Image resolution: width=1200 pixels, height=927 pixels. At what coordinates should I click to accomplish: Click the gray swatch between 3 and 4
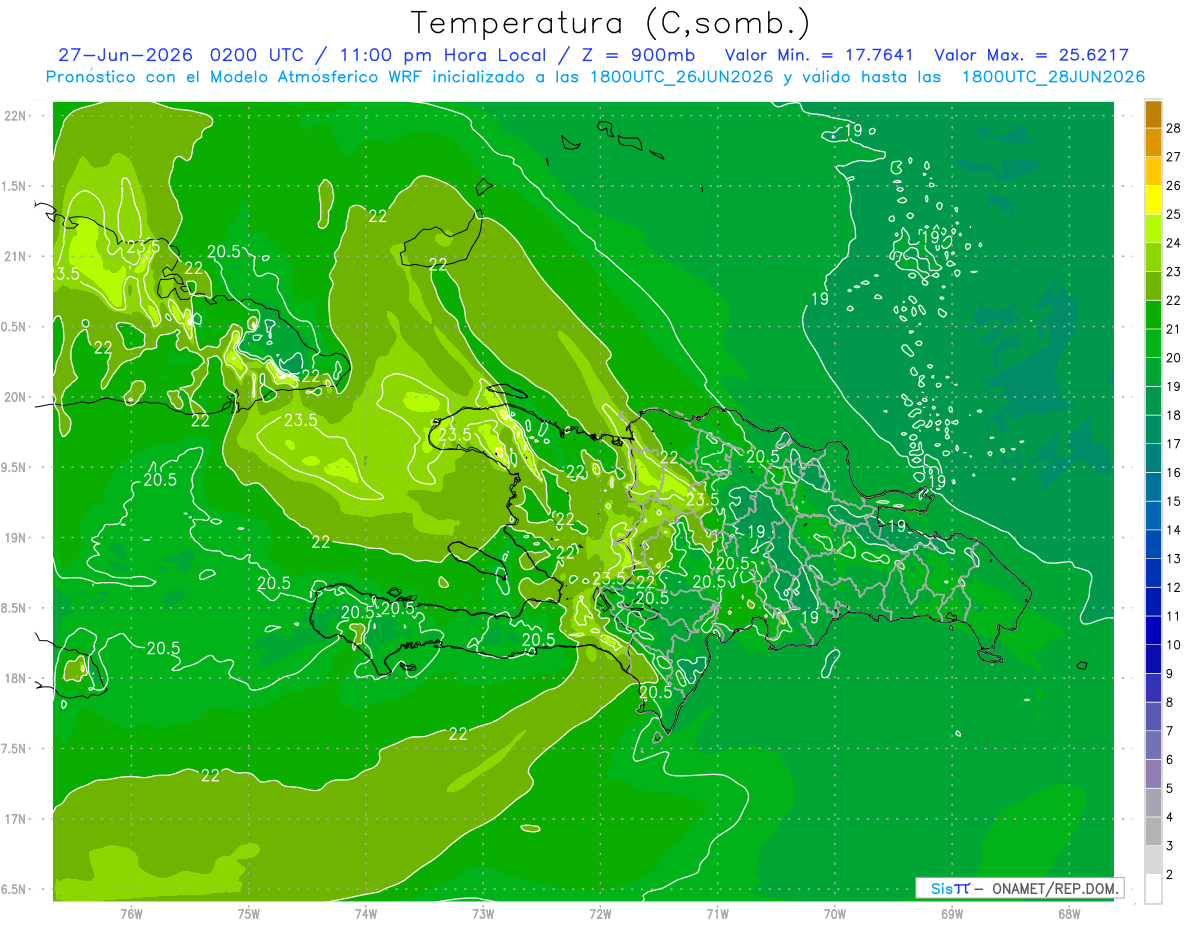tap(1153, 831)
